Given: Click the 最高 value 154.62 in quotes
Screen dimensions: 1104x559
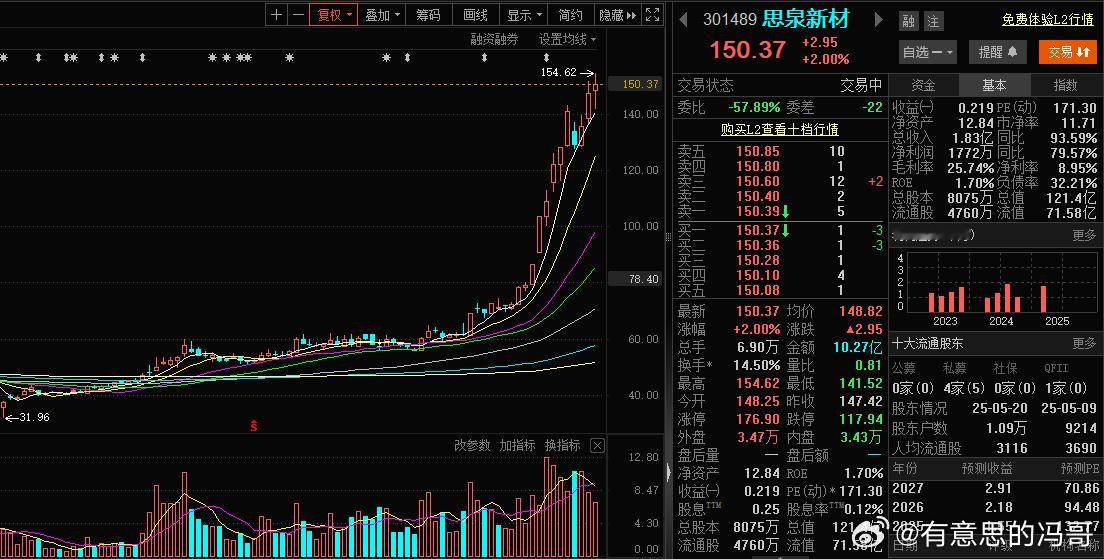Looking at the screenshot, I should pyautogui.click(x=758, y=384).
